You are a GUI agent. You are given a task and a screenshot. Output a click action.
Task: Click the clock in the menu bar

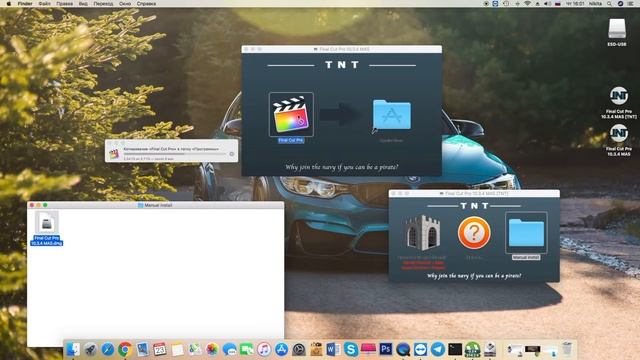pos(575,4)
